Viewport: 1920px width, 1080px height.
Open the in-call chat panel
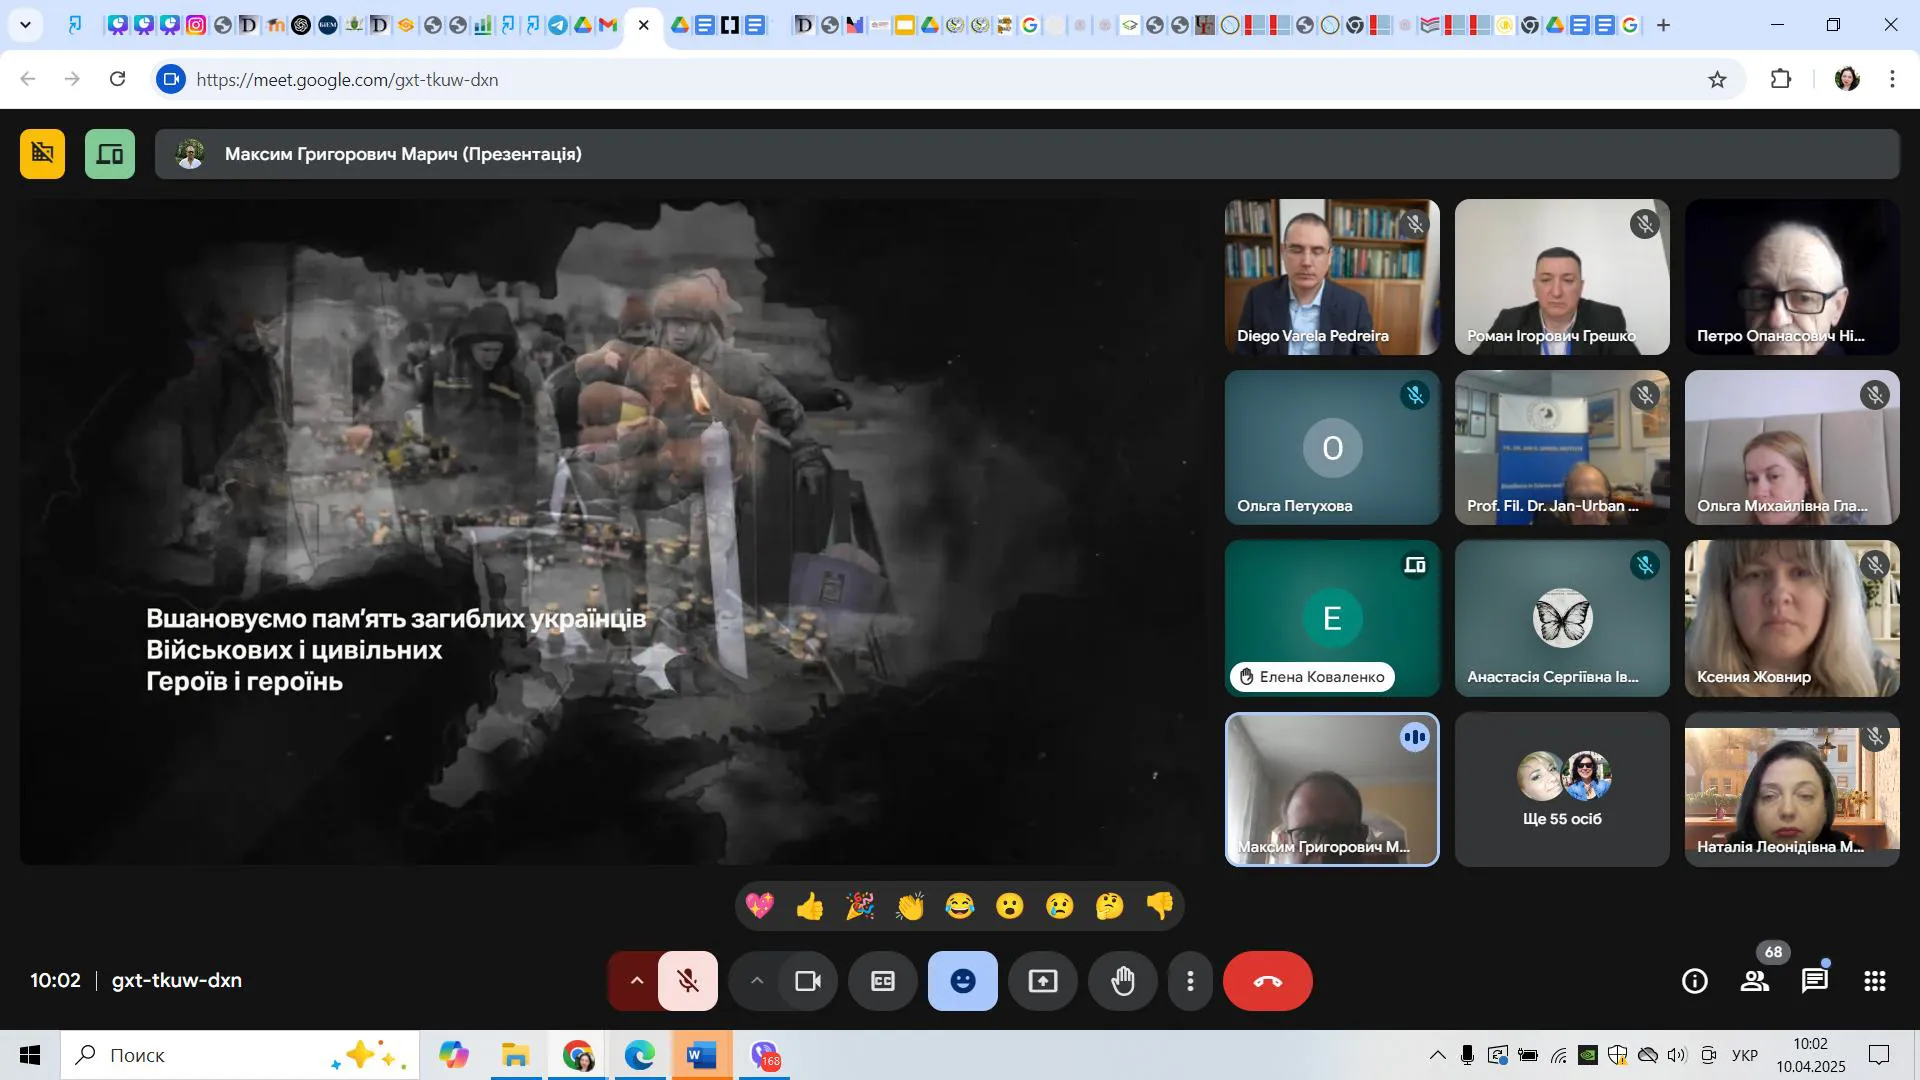[x=1815, y=981]
